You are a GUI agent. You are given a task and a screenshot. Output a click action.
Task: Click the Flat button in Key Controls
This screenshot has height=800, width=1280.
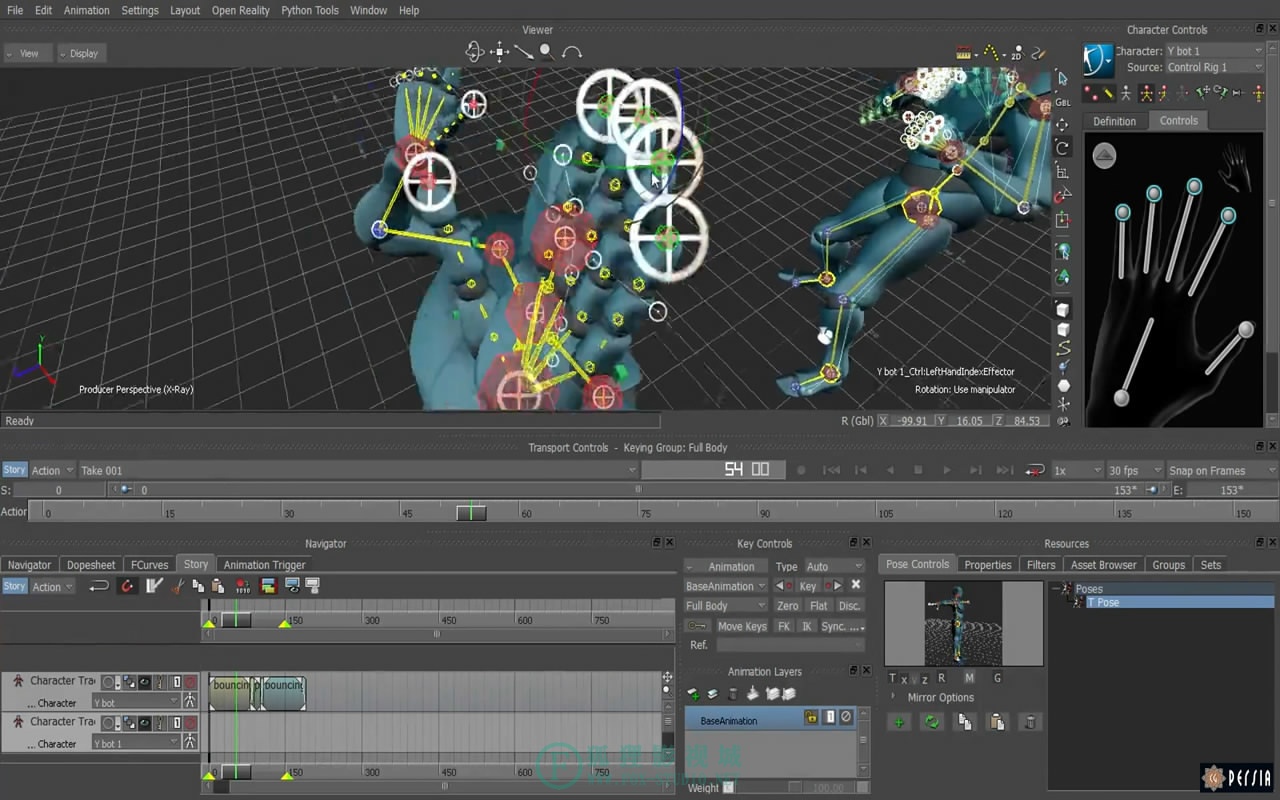tap(819, 606)
